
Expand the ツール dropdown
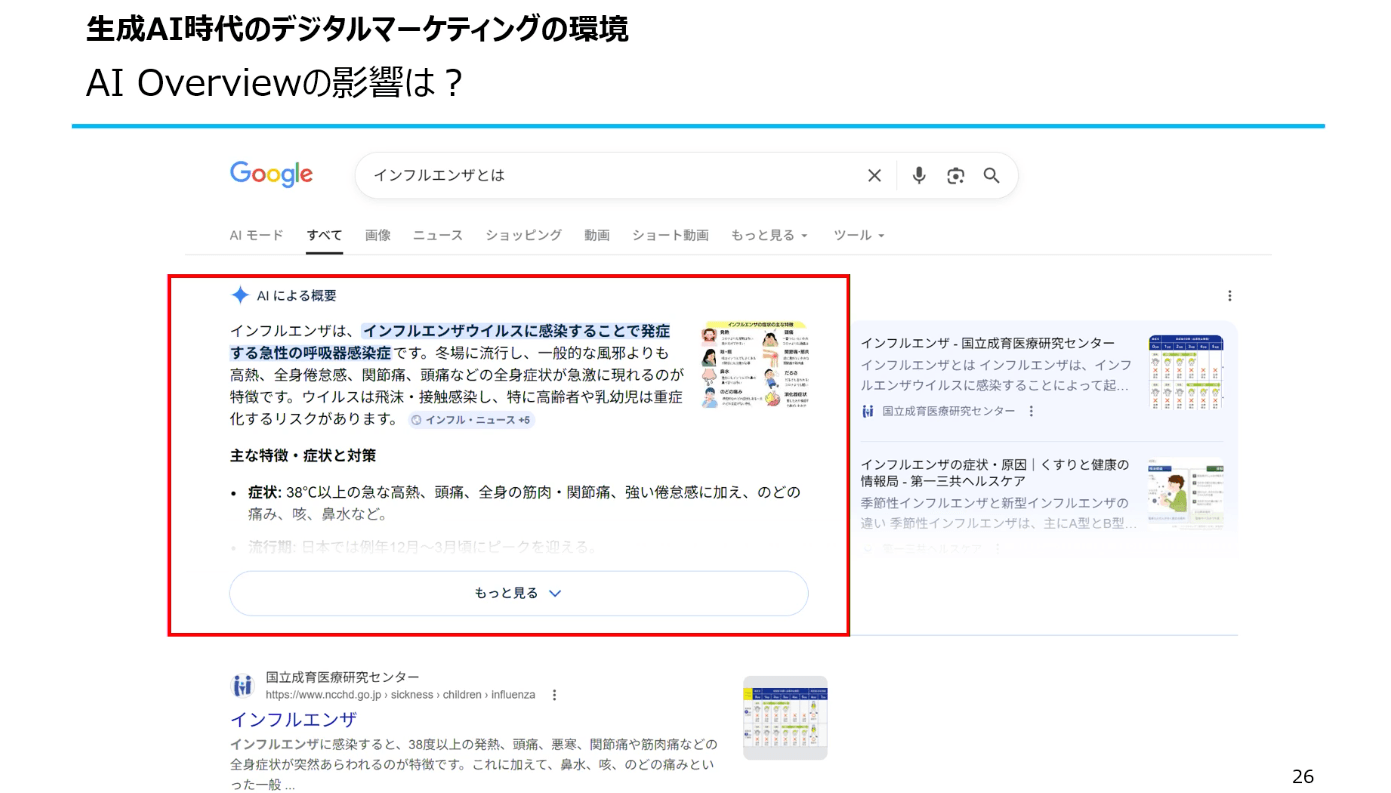pyautogui.click(x=859, y=235)
